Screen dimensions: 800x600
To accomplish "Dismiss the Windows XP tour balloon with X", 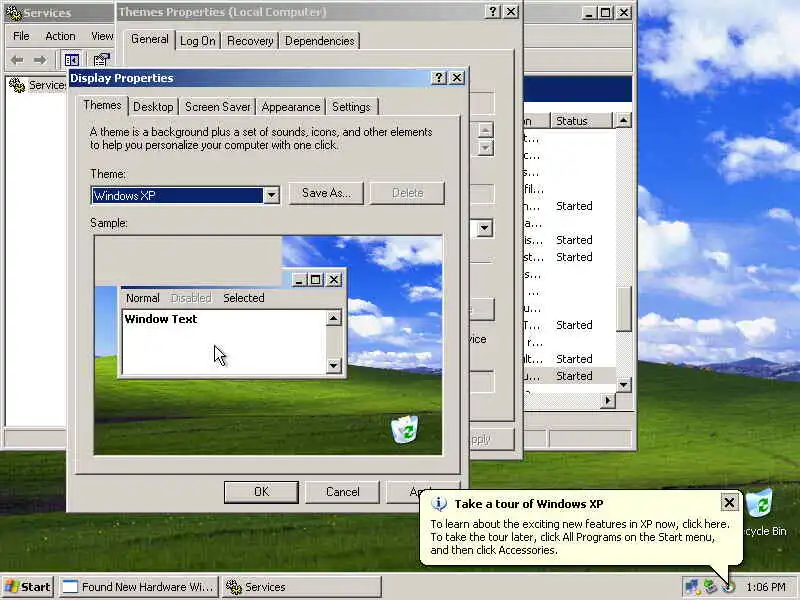I will (x=730, y=503).
